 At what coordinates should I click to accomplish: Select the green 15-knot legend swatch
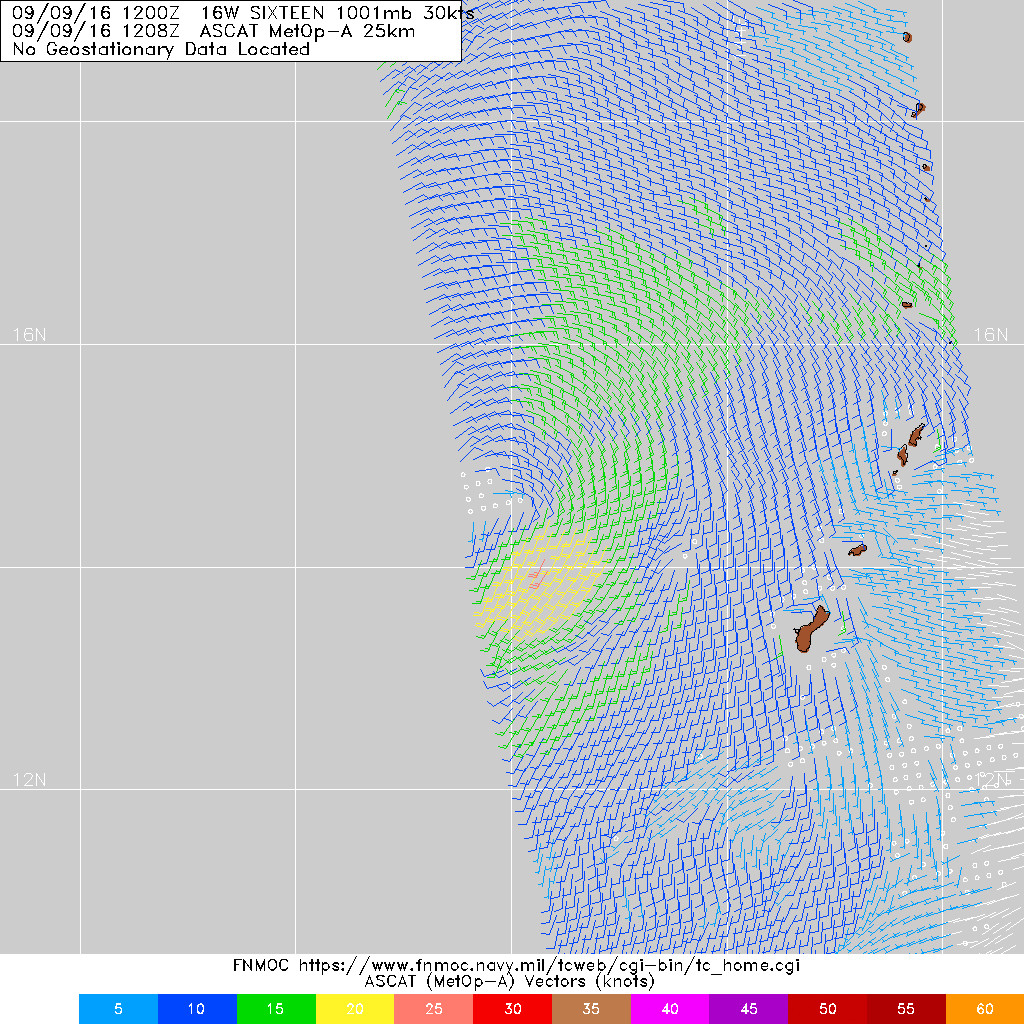(275, 1009)
